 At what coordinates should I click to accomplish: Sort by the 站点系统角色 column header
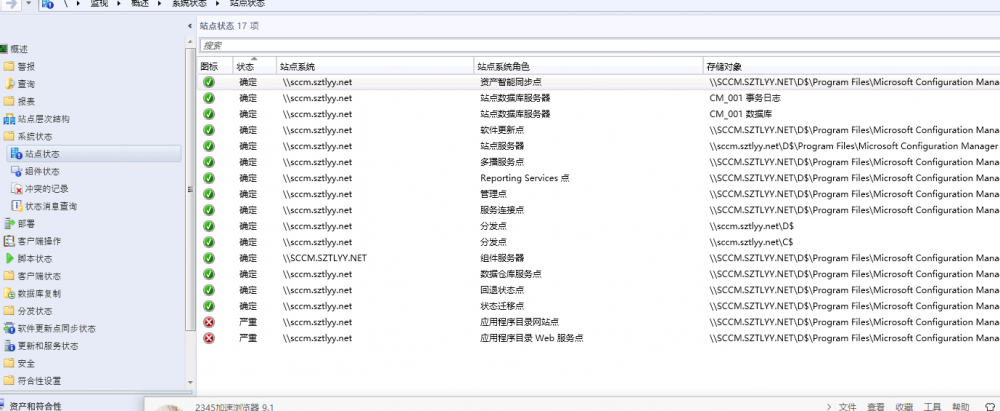click(x=589, y=66)
